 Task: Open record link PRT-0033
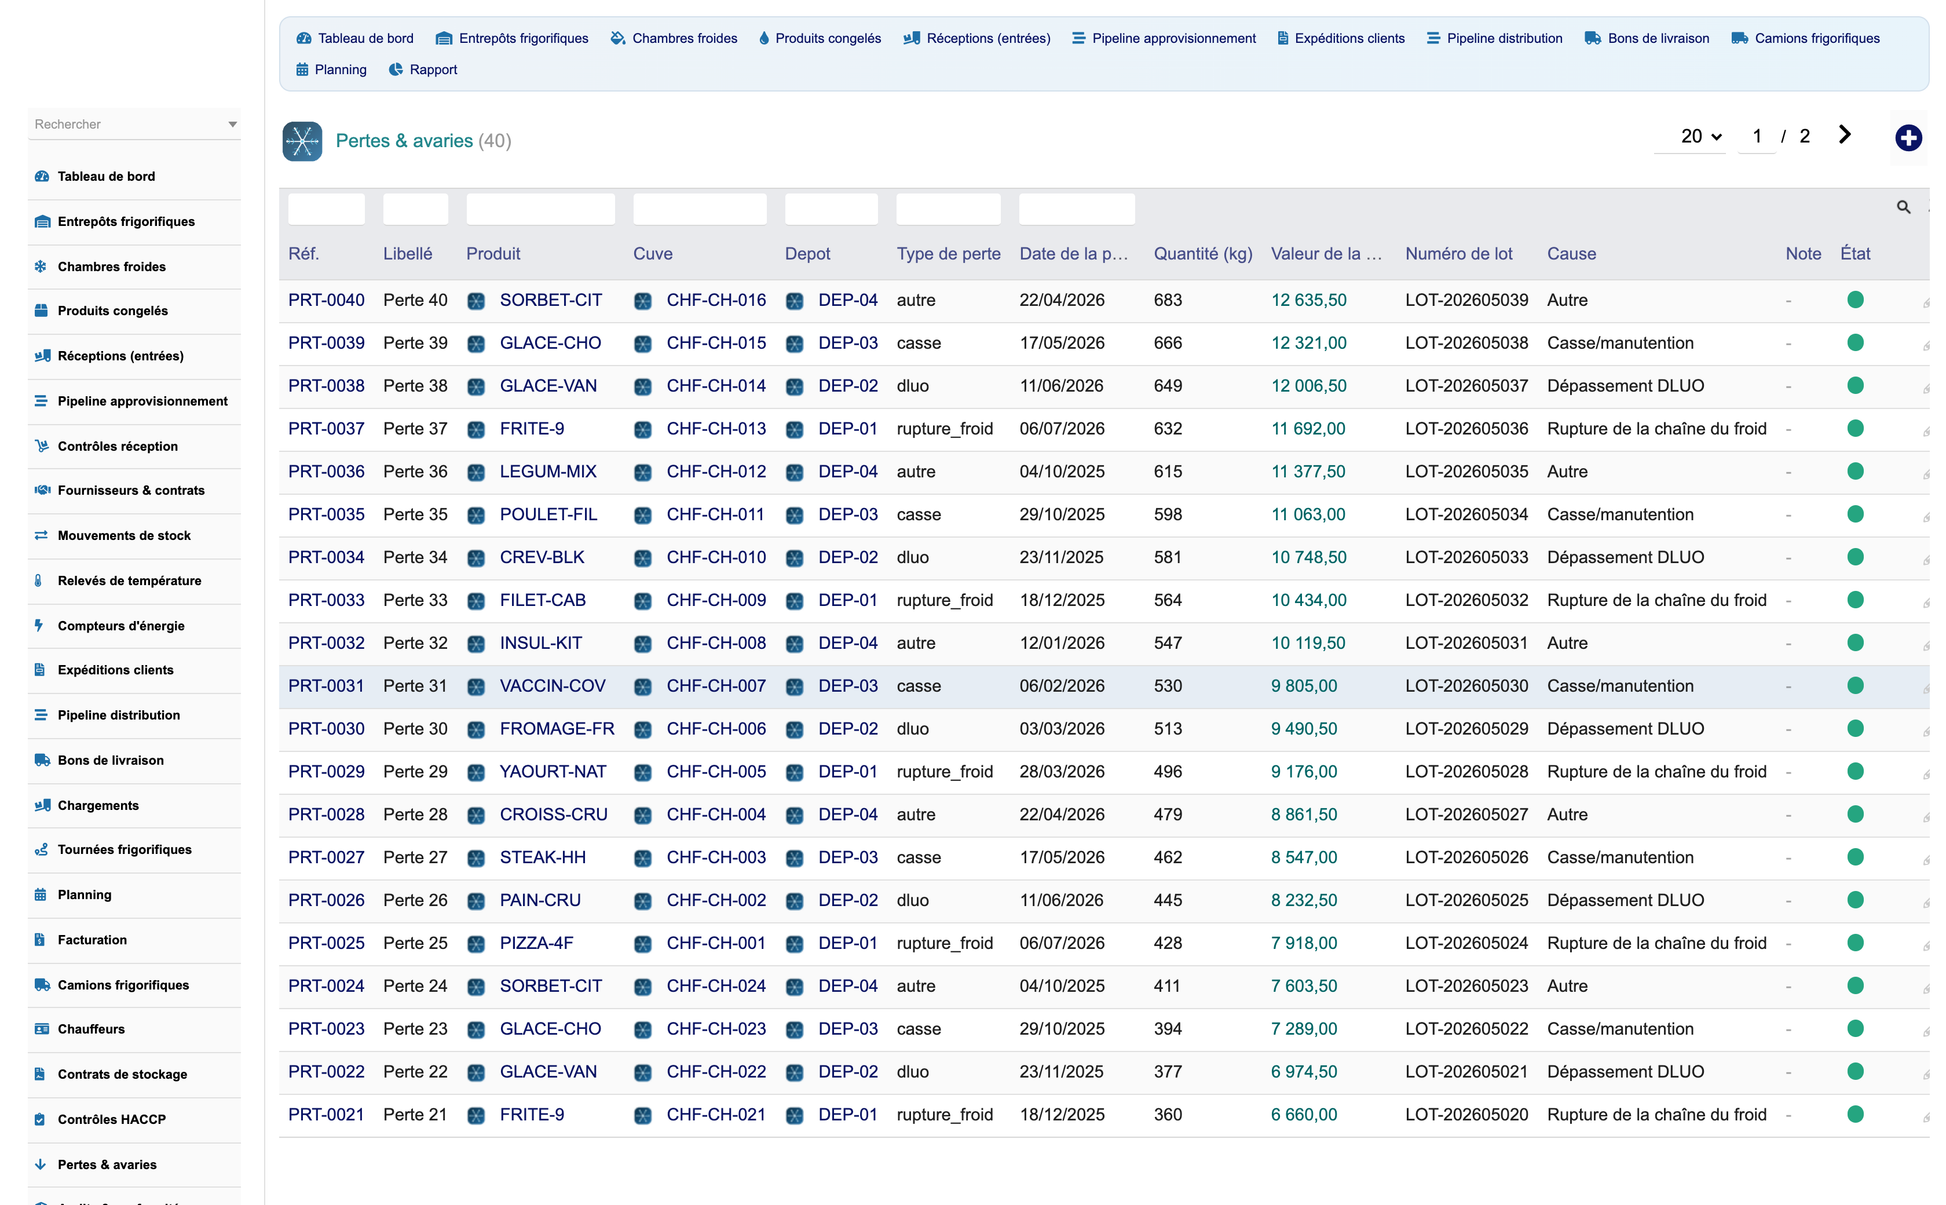tap(326, 600)
